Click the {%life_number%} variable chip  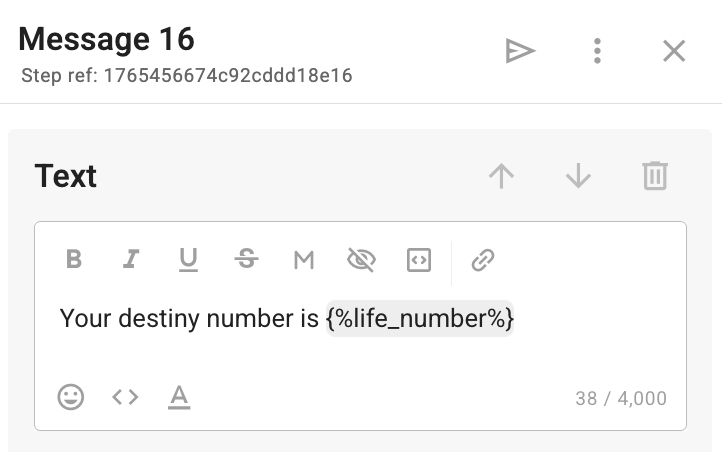420,319
